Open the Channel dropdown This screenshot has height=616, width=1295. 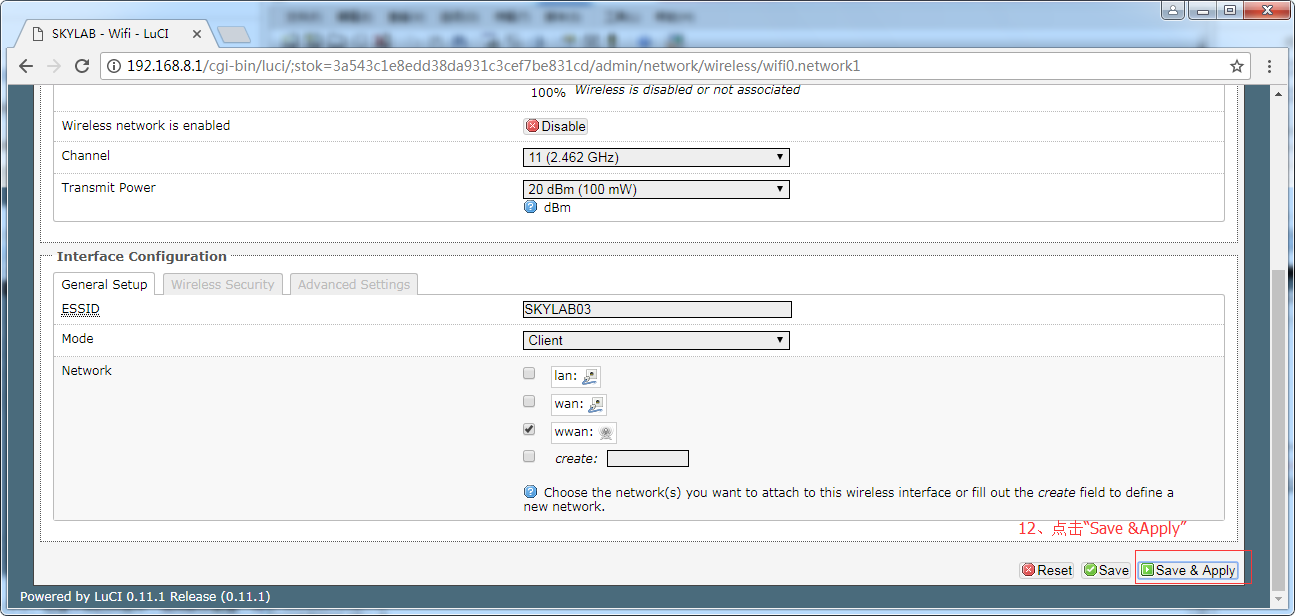656,158
